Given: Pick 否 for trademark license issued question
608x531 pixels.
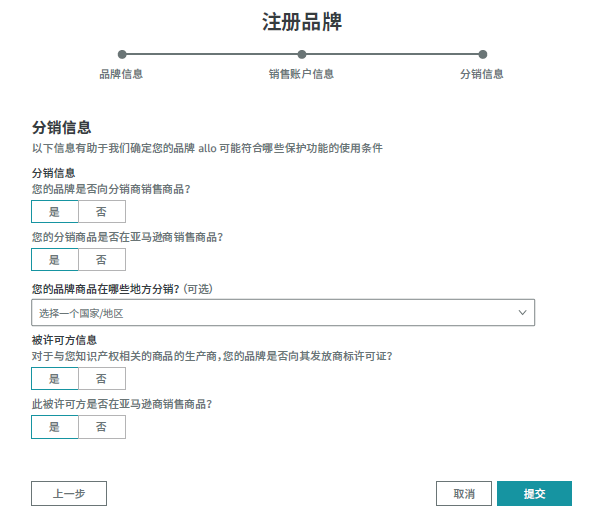Looking at the screenshot, I should [102, 379].
